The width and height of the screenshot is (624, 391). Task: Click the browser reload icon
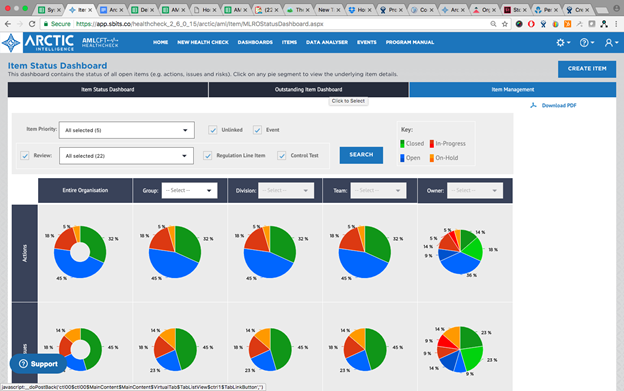tap(32, 24)
